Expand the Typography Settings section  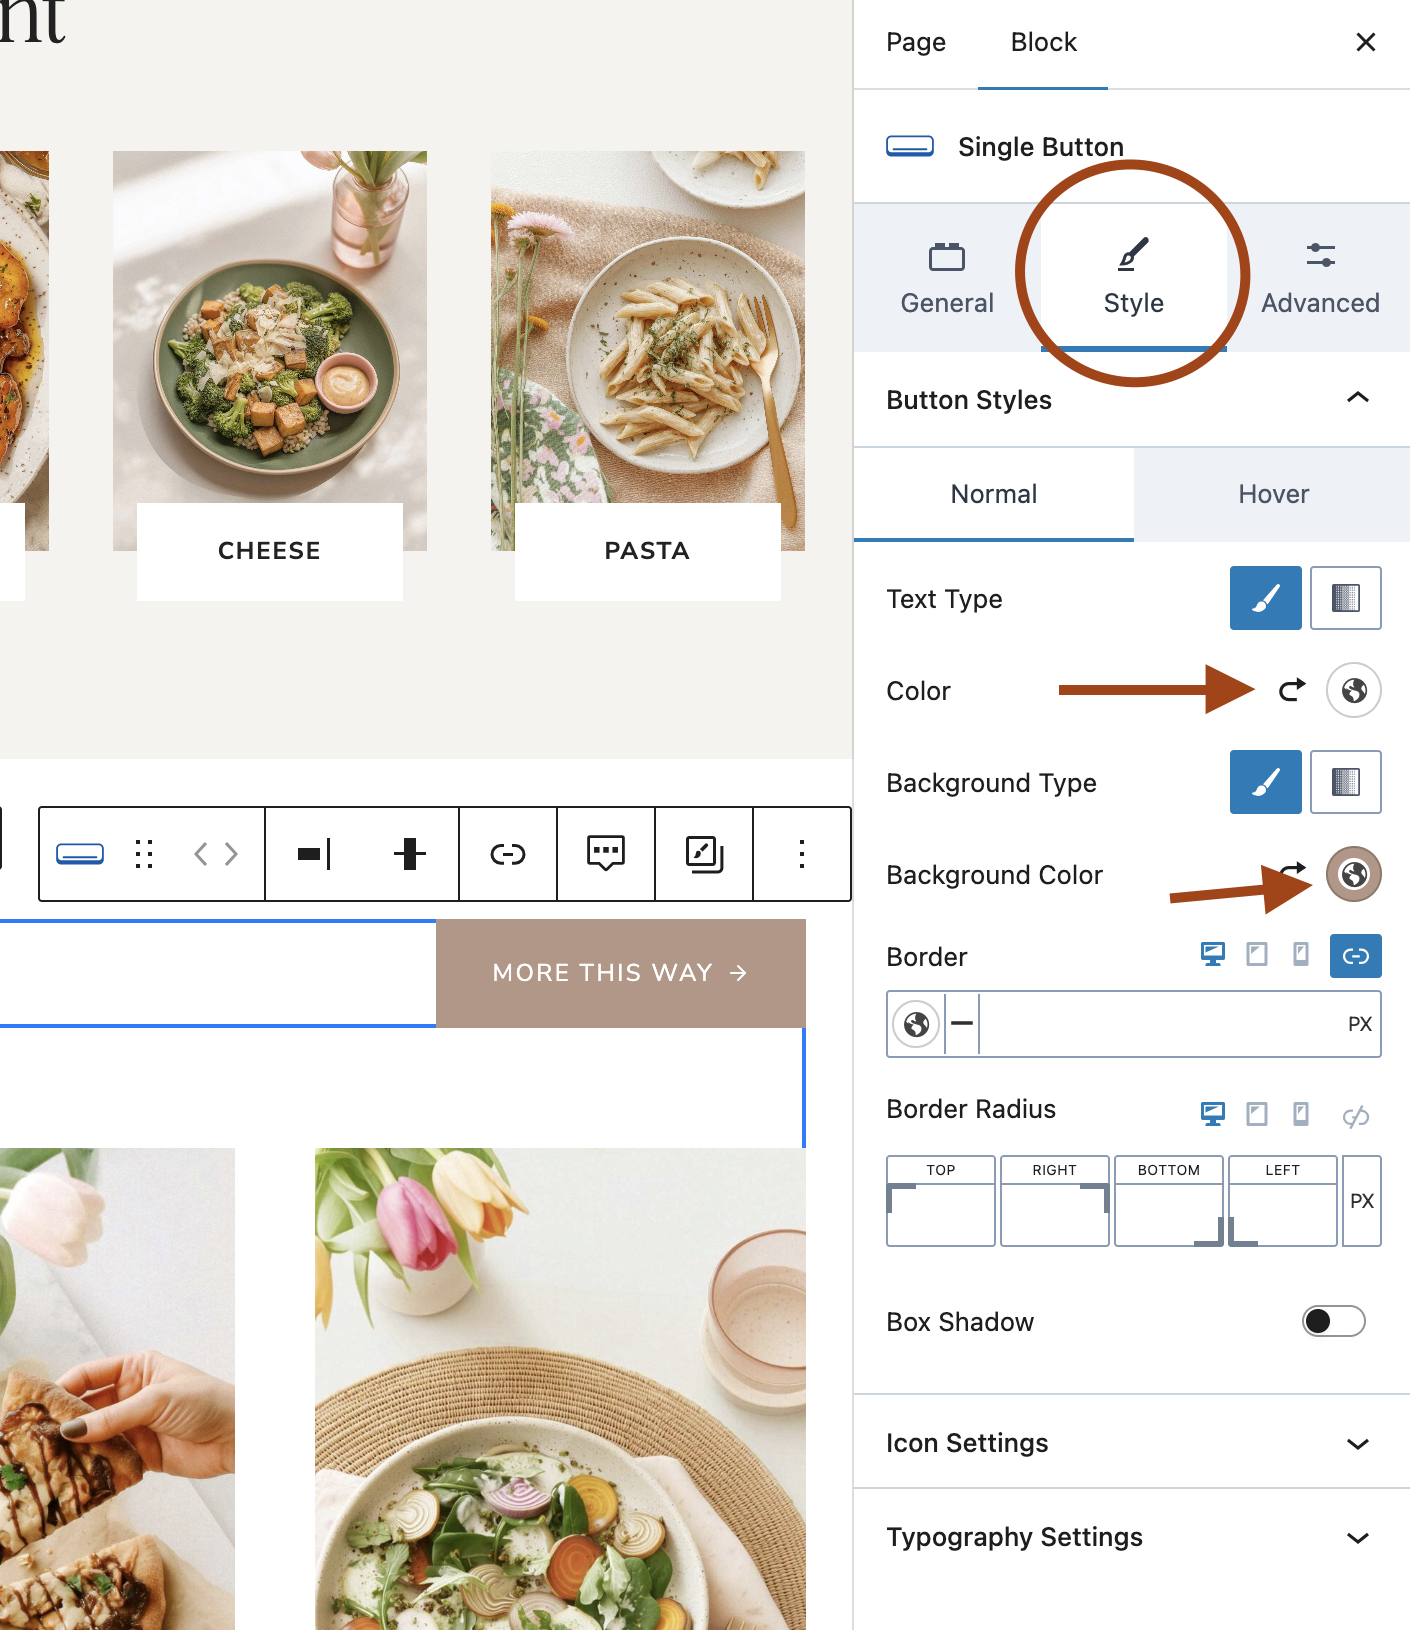(1132, 1537)
